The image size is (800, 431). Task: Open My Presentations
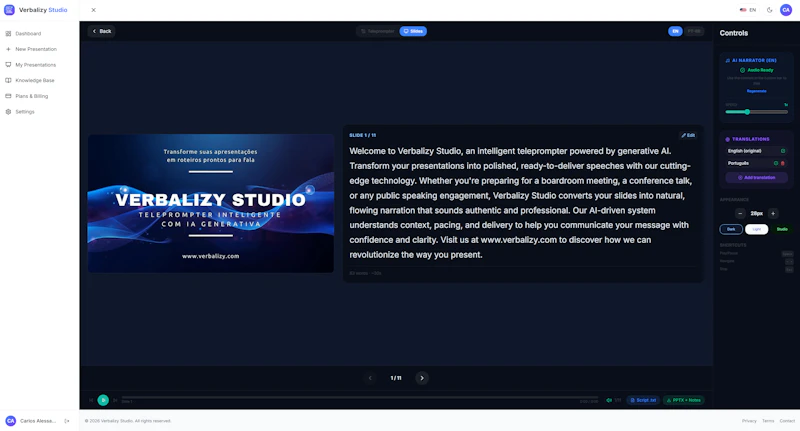click(35, 65)
